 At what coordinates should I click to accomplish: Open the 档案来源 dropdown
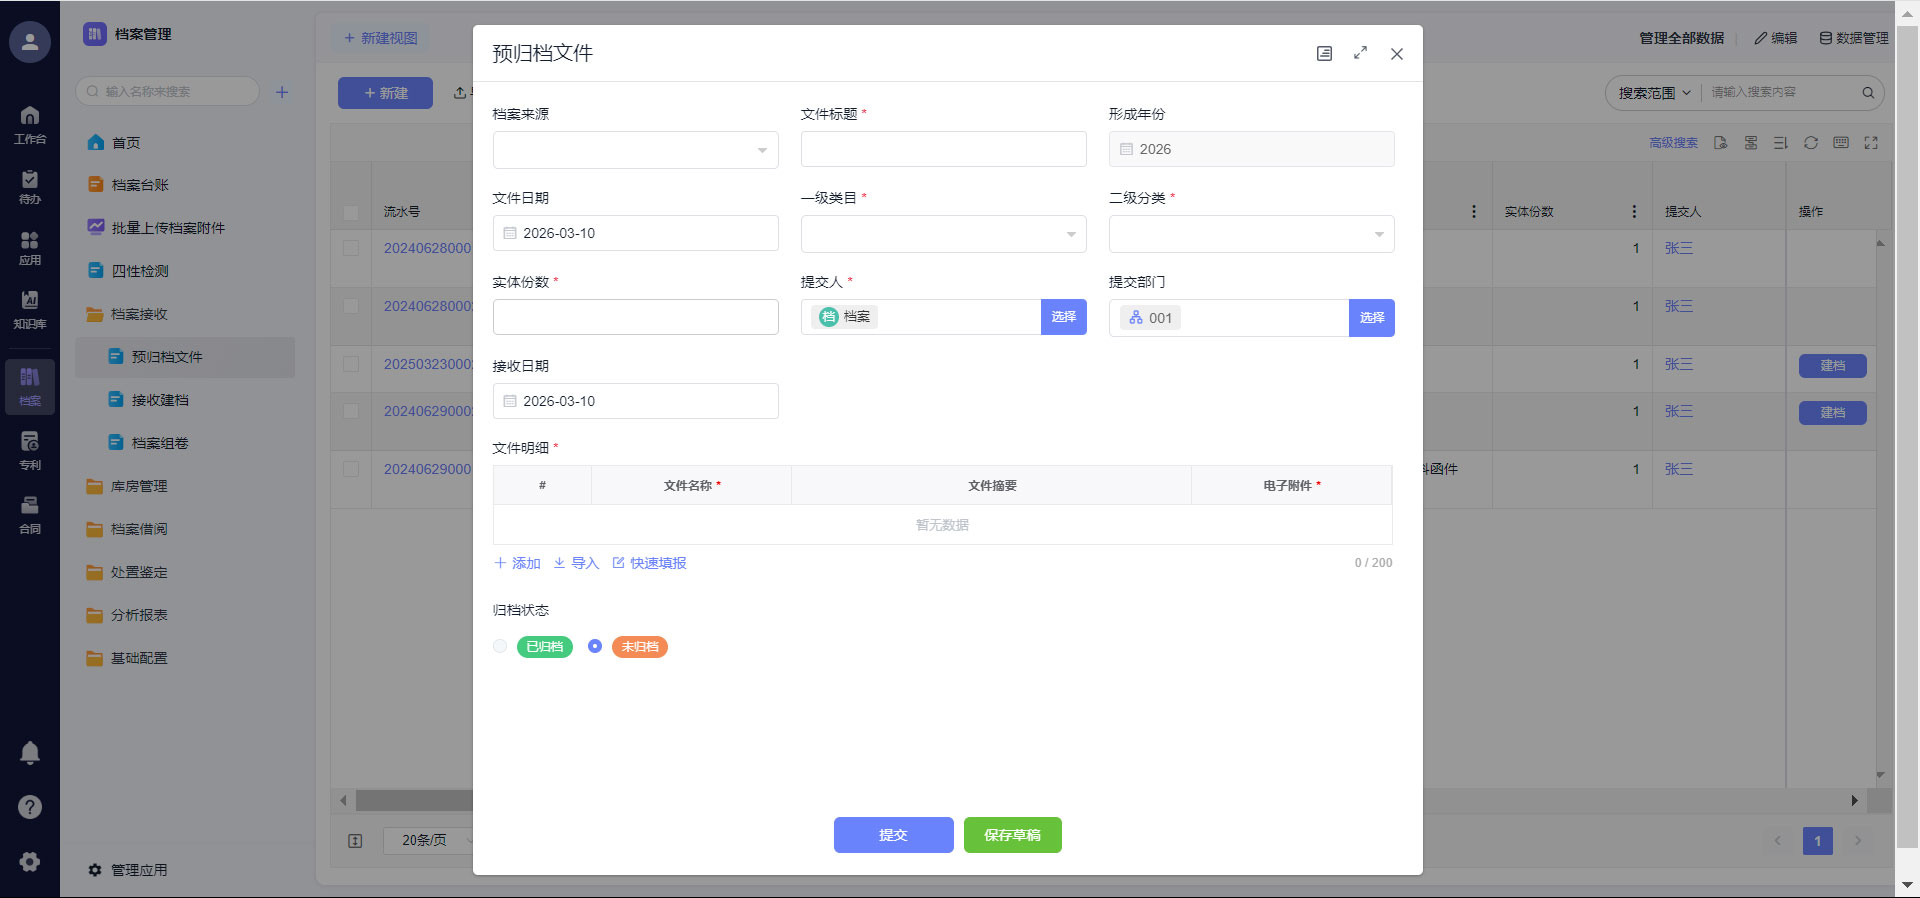coord(635,150)
